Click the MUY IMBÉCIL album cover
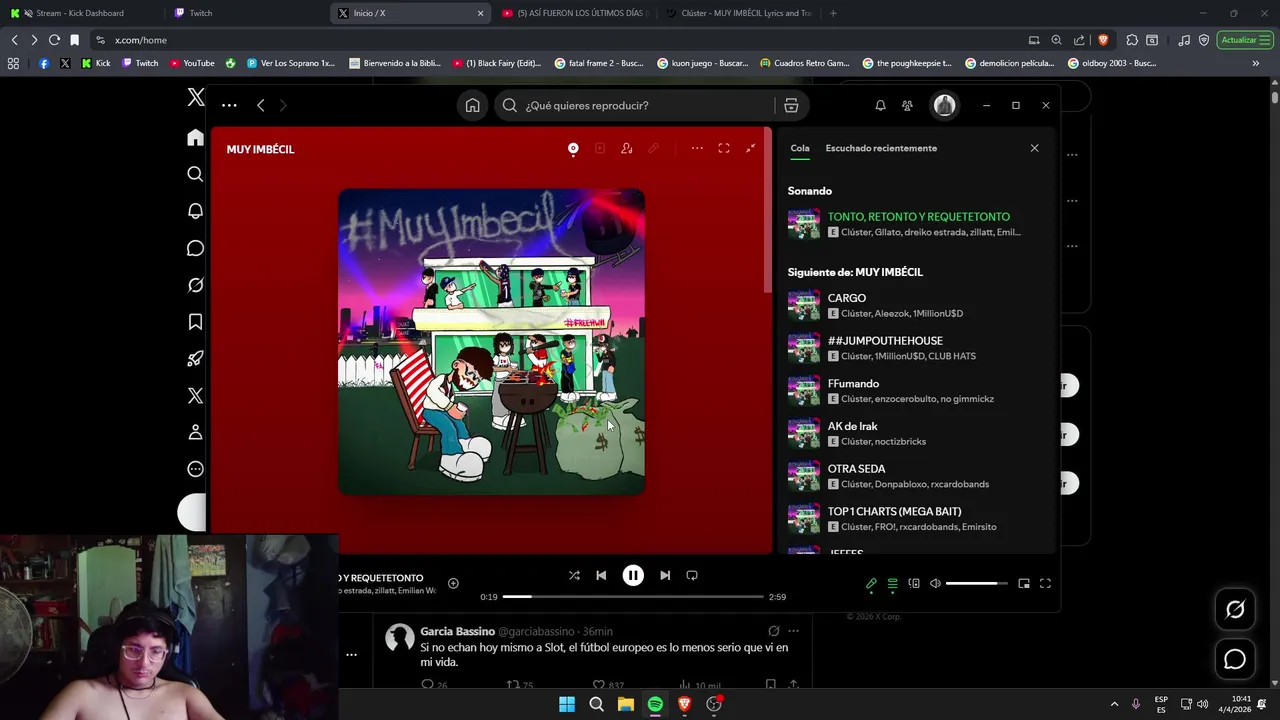The height and width of the screenshot is (720, 1280). tap(491, 341)
